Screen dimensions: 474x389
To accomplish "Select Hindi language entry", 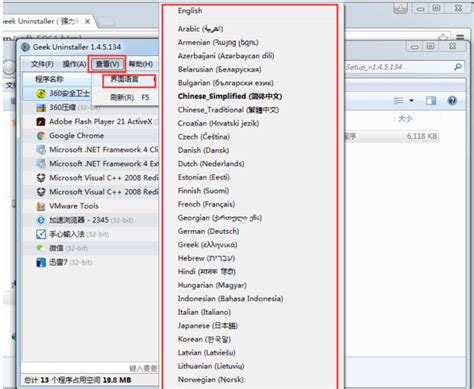I will [x=207, y=272].
